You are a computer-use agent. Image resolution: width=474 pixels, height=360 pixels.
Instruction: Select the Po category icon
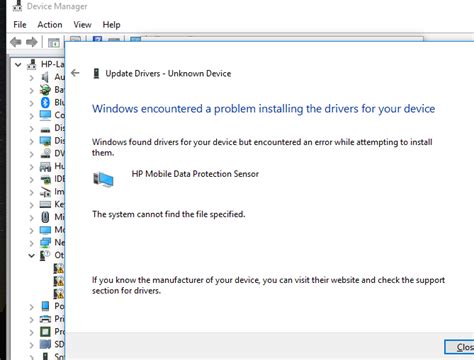tap(45, 306)
